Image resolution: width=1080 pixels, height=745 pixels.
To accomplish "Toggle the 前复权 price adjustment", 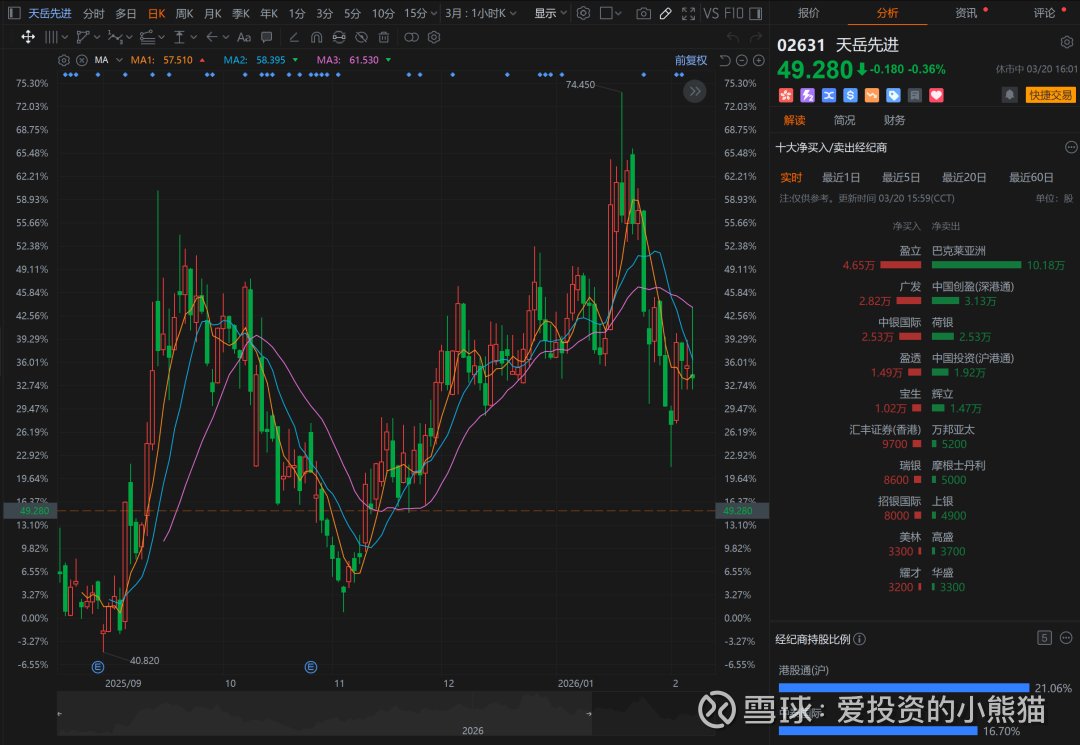I will coord(691,60).
